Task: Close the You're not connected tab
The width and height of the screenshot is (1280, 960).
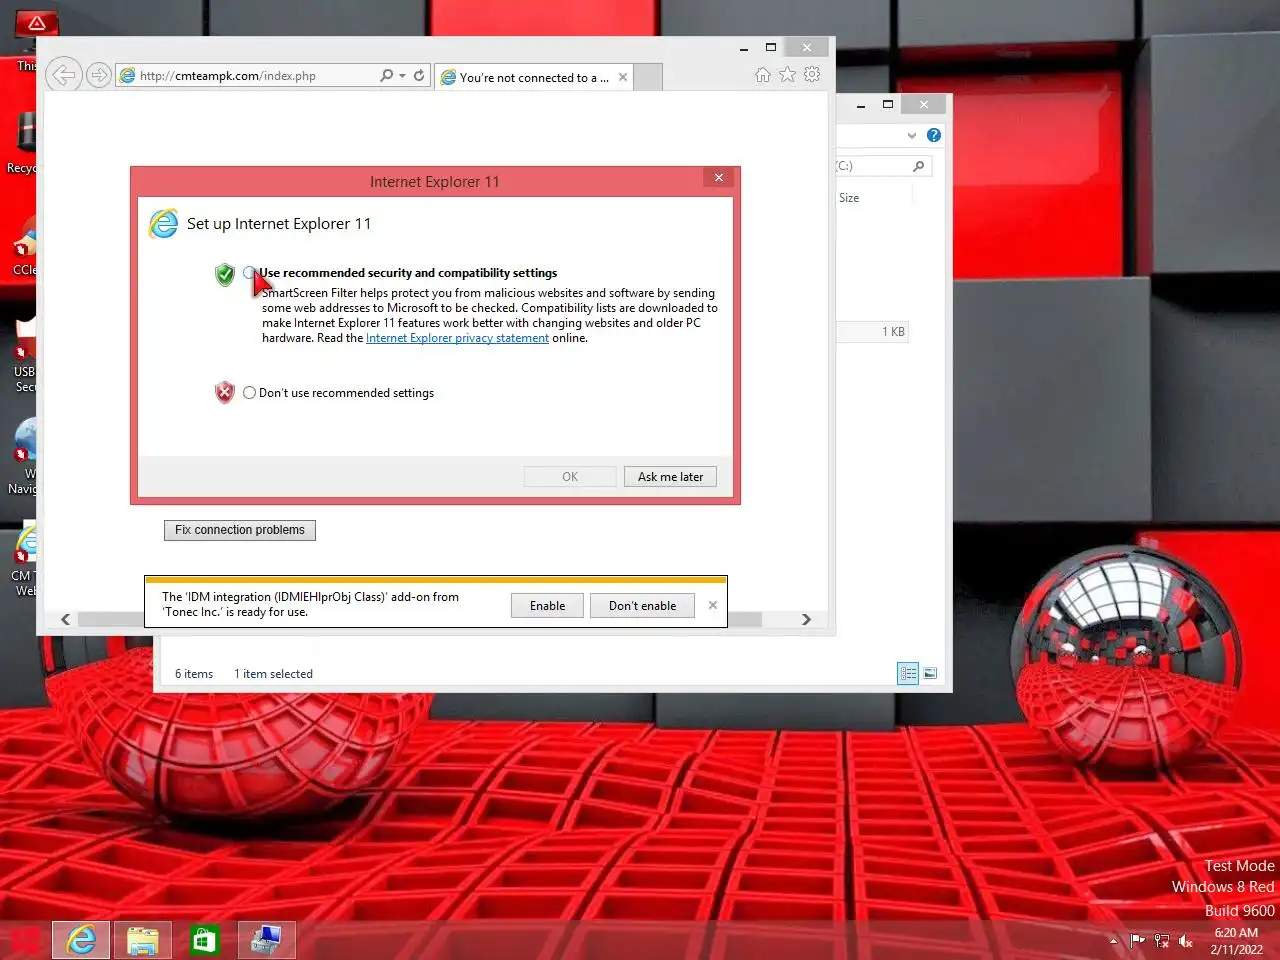Action: tap(623, 77)
